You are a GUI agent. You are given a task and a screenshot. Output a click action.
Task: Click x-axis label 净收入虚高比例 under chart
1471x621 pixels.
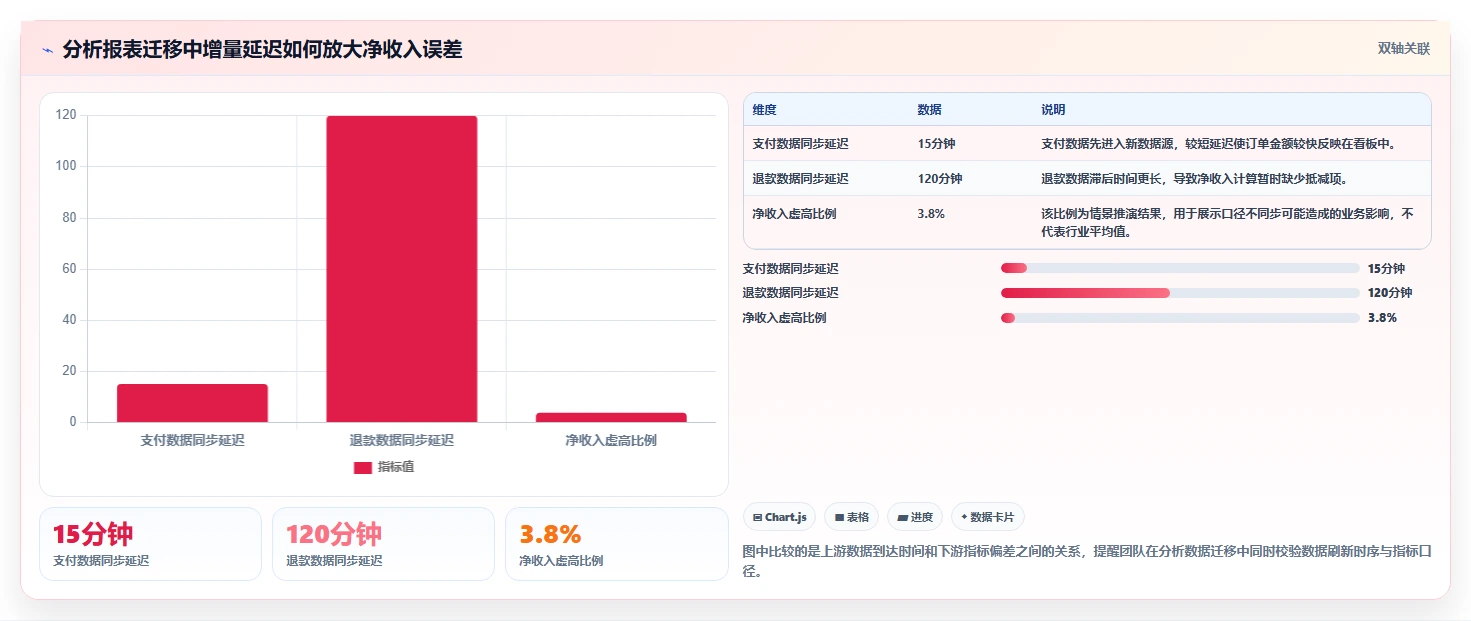coord(611,440)
